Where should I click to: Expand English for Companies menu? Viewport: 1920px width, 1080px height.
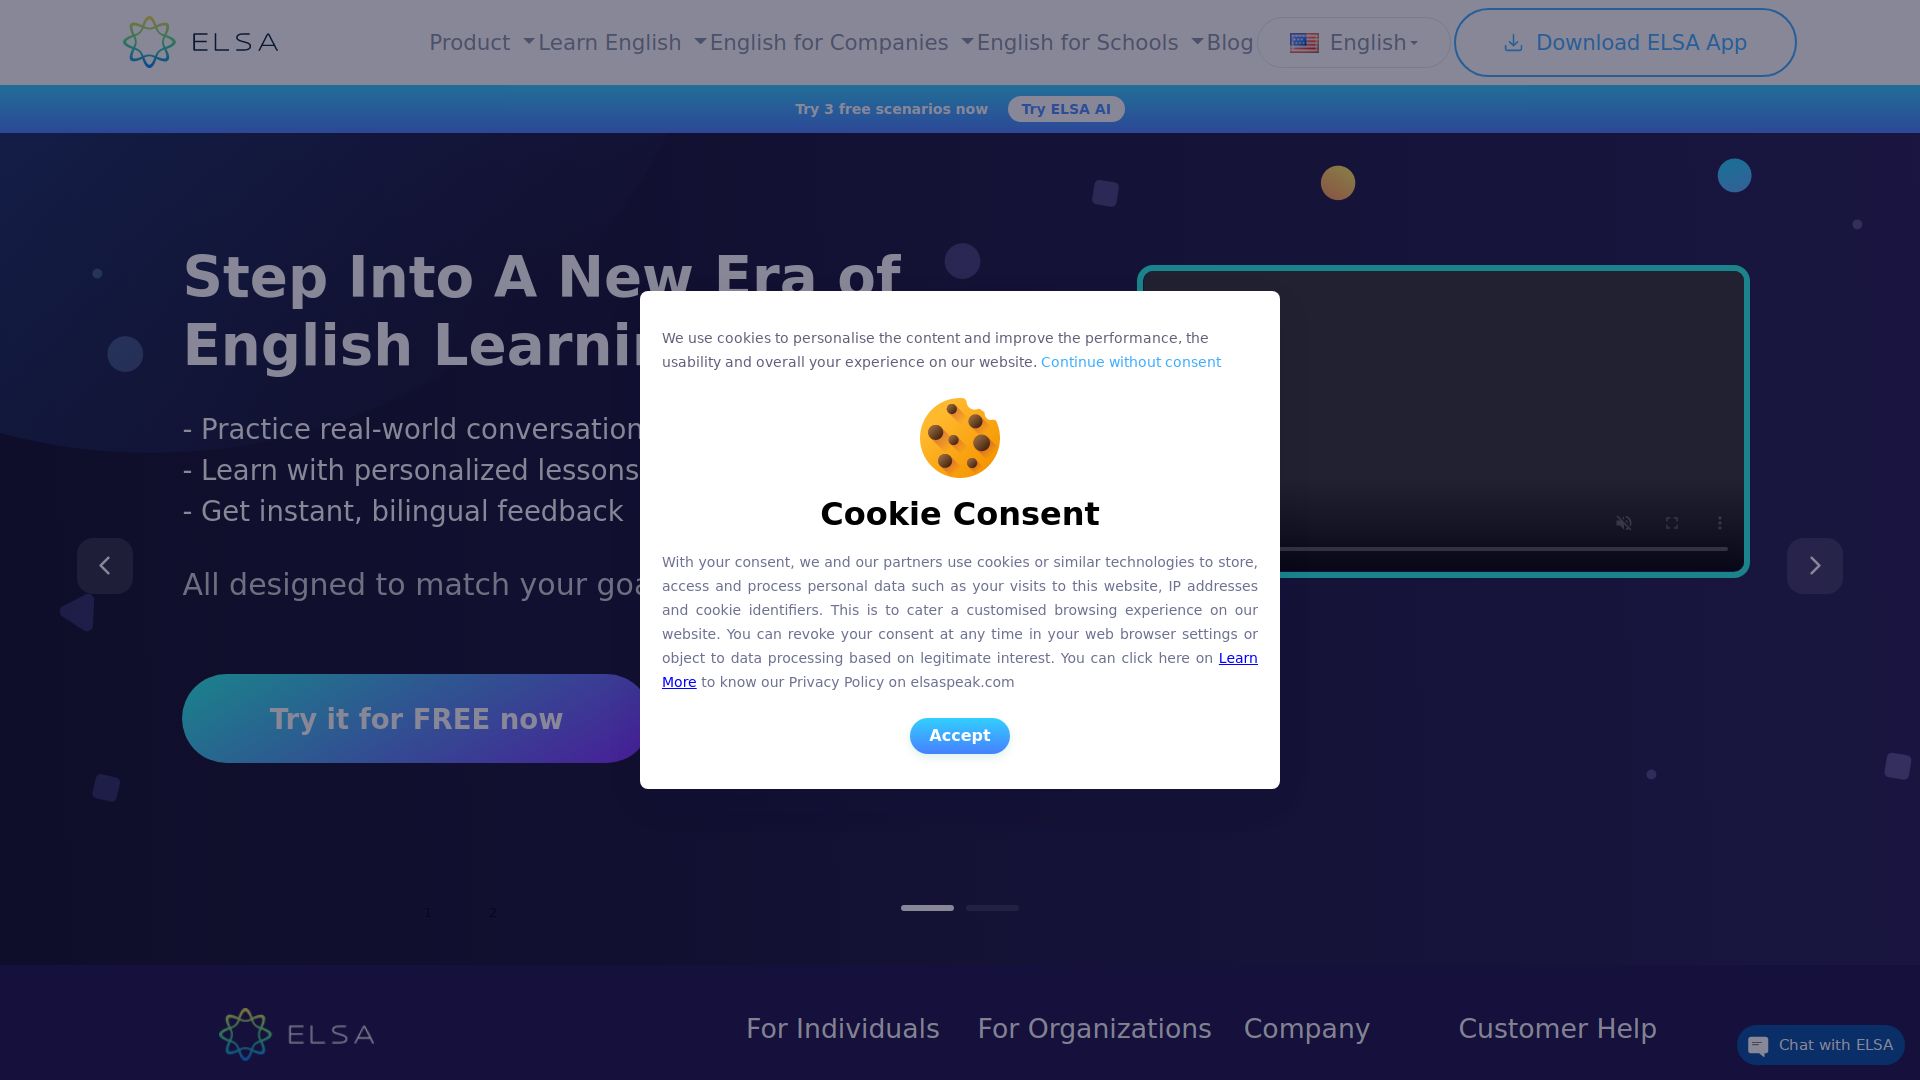841,43
